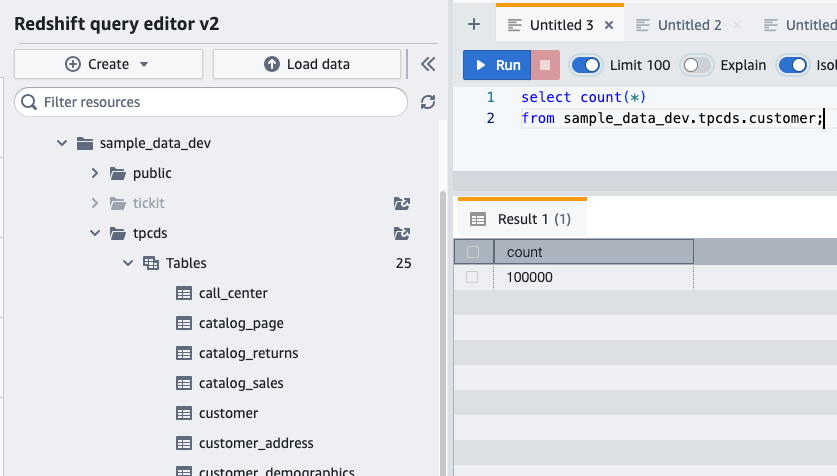
Task: Run the query
Action: coord(497,65)
